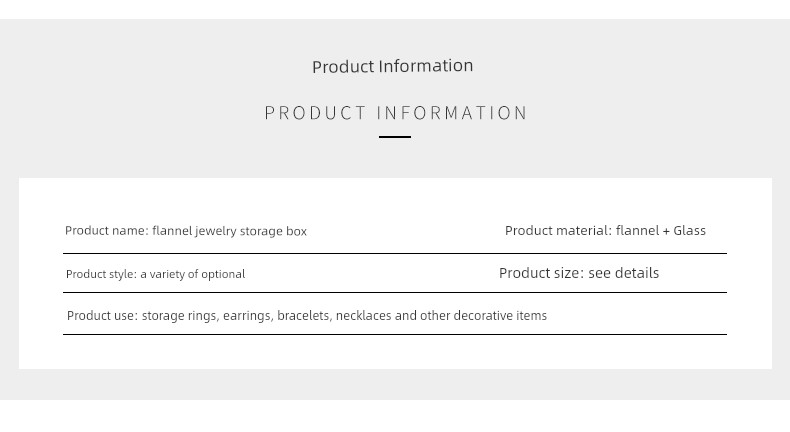Image resolution: width=790 pixels, height=432 pixels.
Task: Click the "see details" size text
Action: pyautogui.click(x=624, y=273)
